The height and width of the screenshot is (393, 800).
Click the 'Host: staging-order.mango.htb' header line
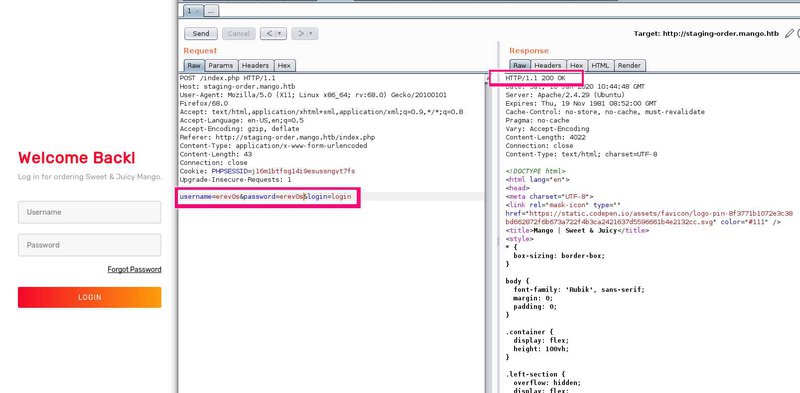tap(237, 87)
